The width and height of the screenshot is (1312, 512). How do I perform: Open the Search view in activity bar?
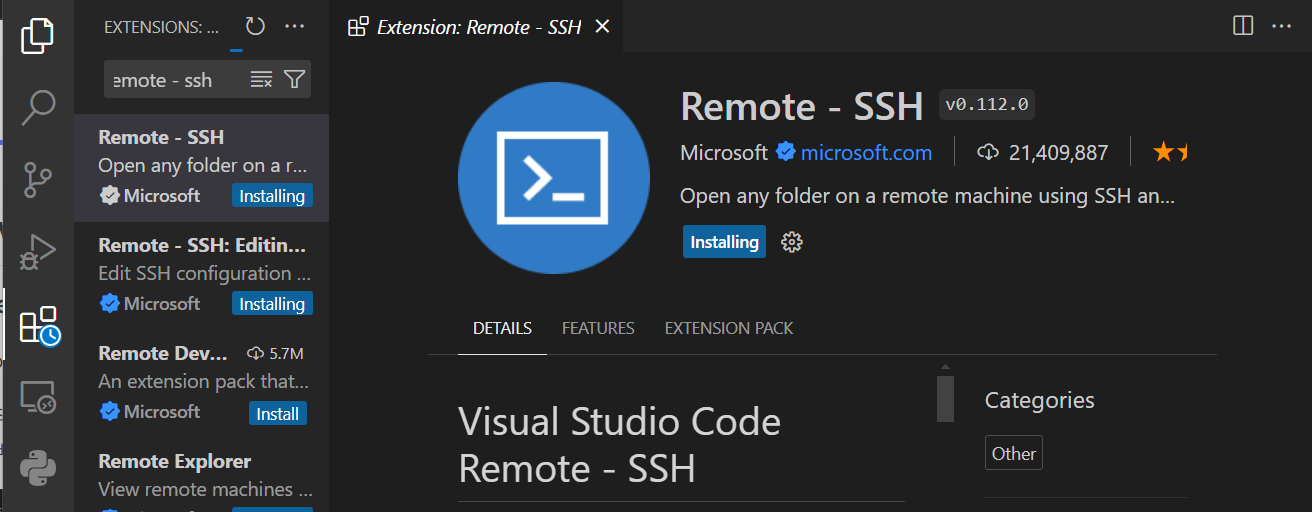point(37,106)
